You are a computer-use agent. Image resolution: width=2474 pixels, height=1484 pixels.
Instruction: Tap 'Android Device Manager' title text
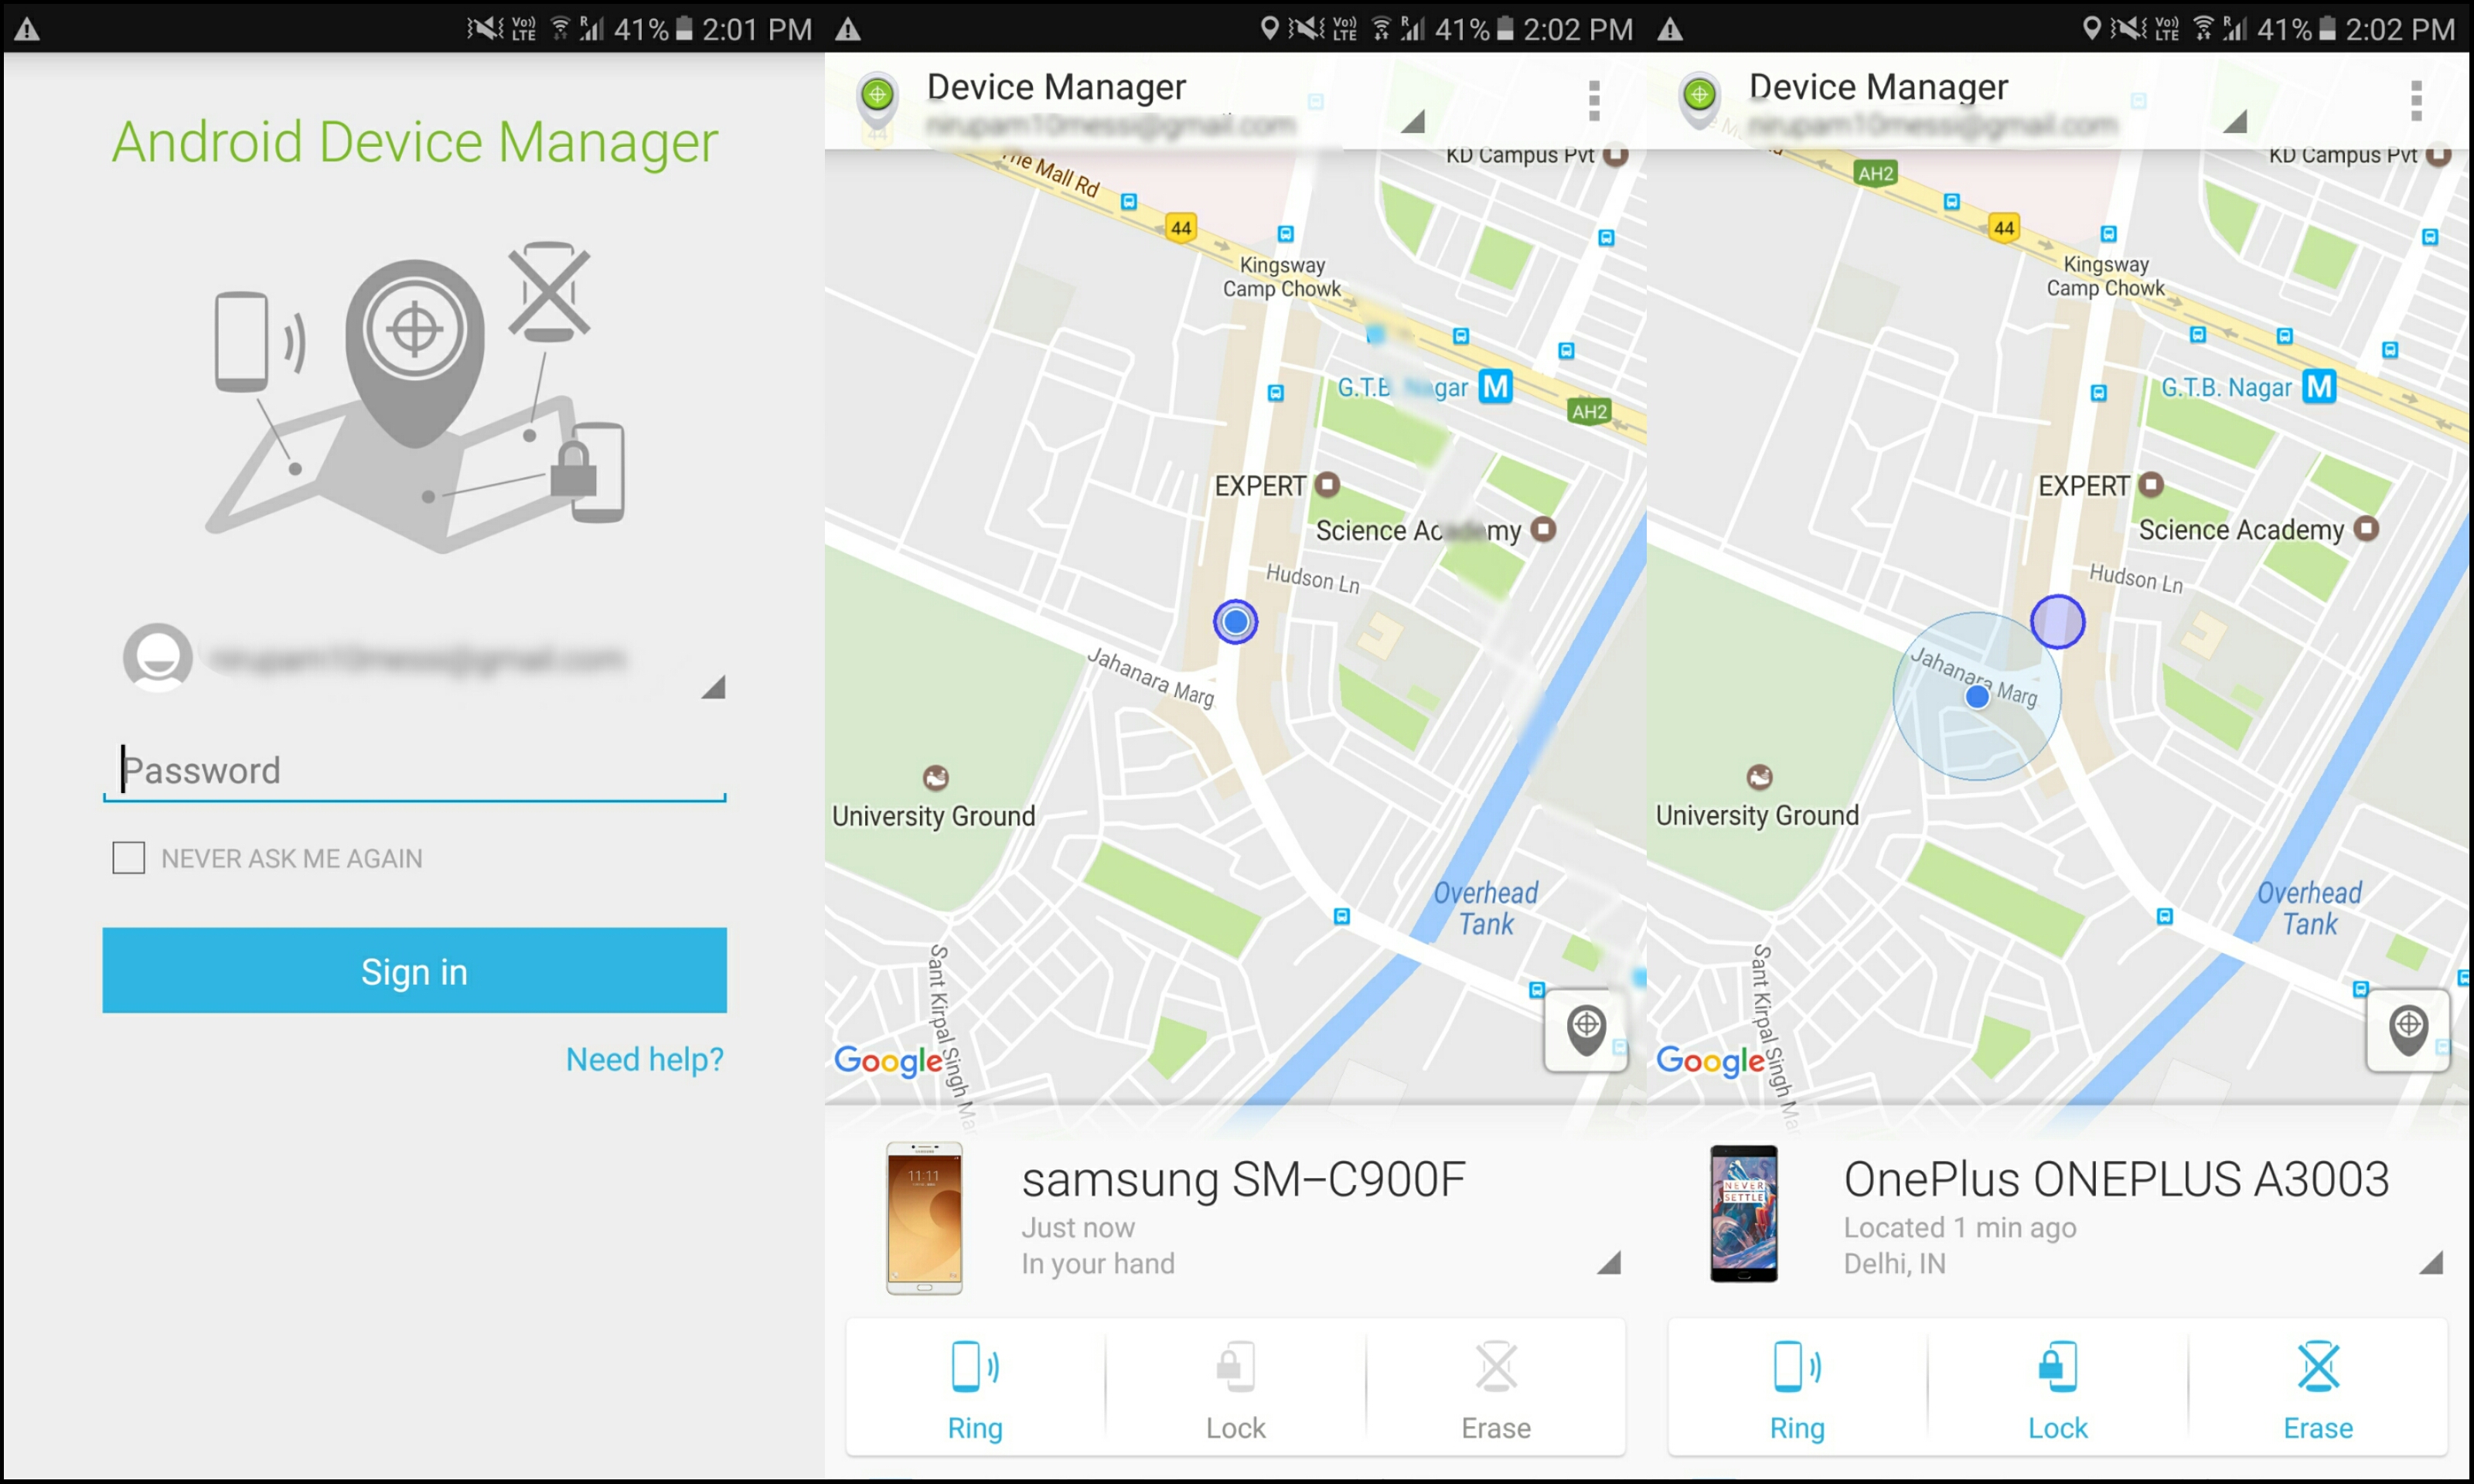click(415, 142)
